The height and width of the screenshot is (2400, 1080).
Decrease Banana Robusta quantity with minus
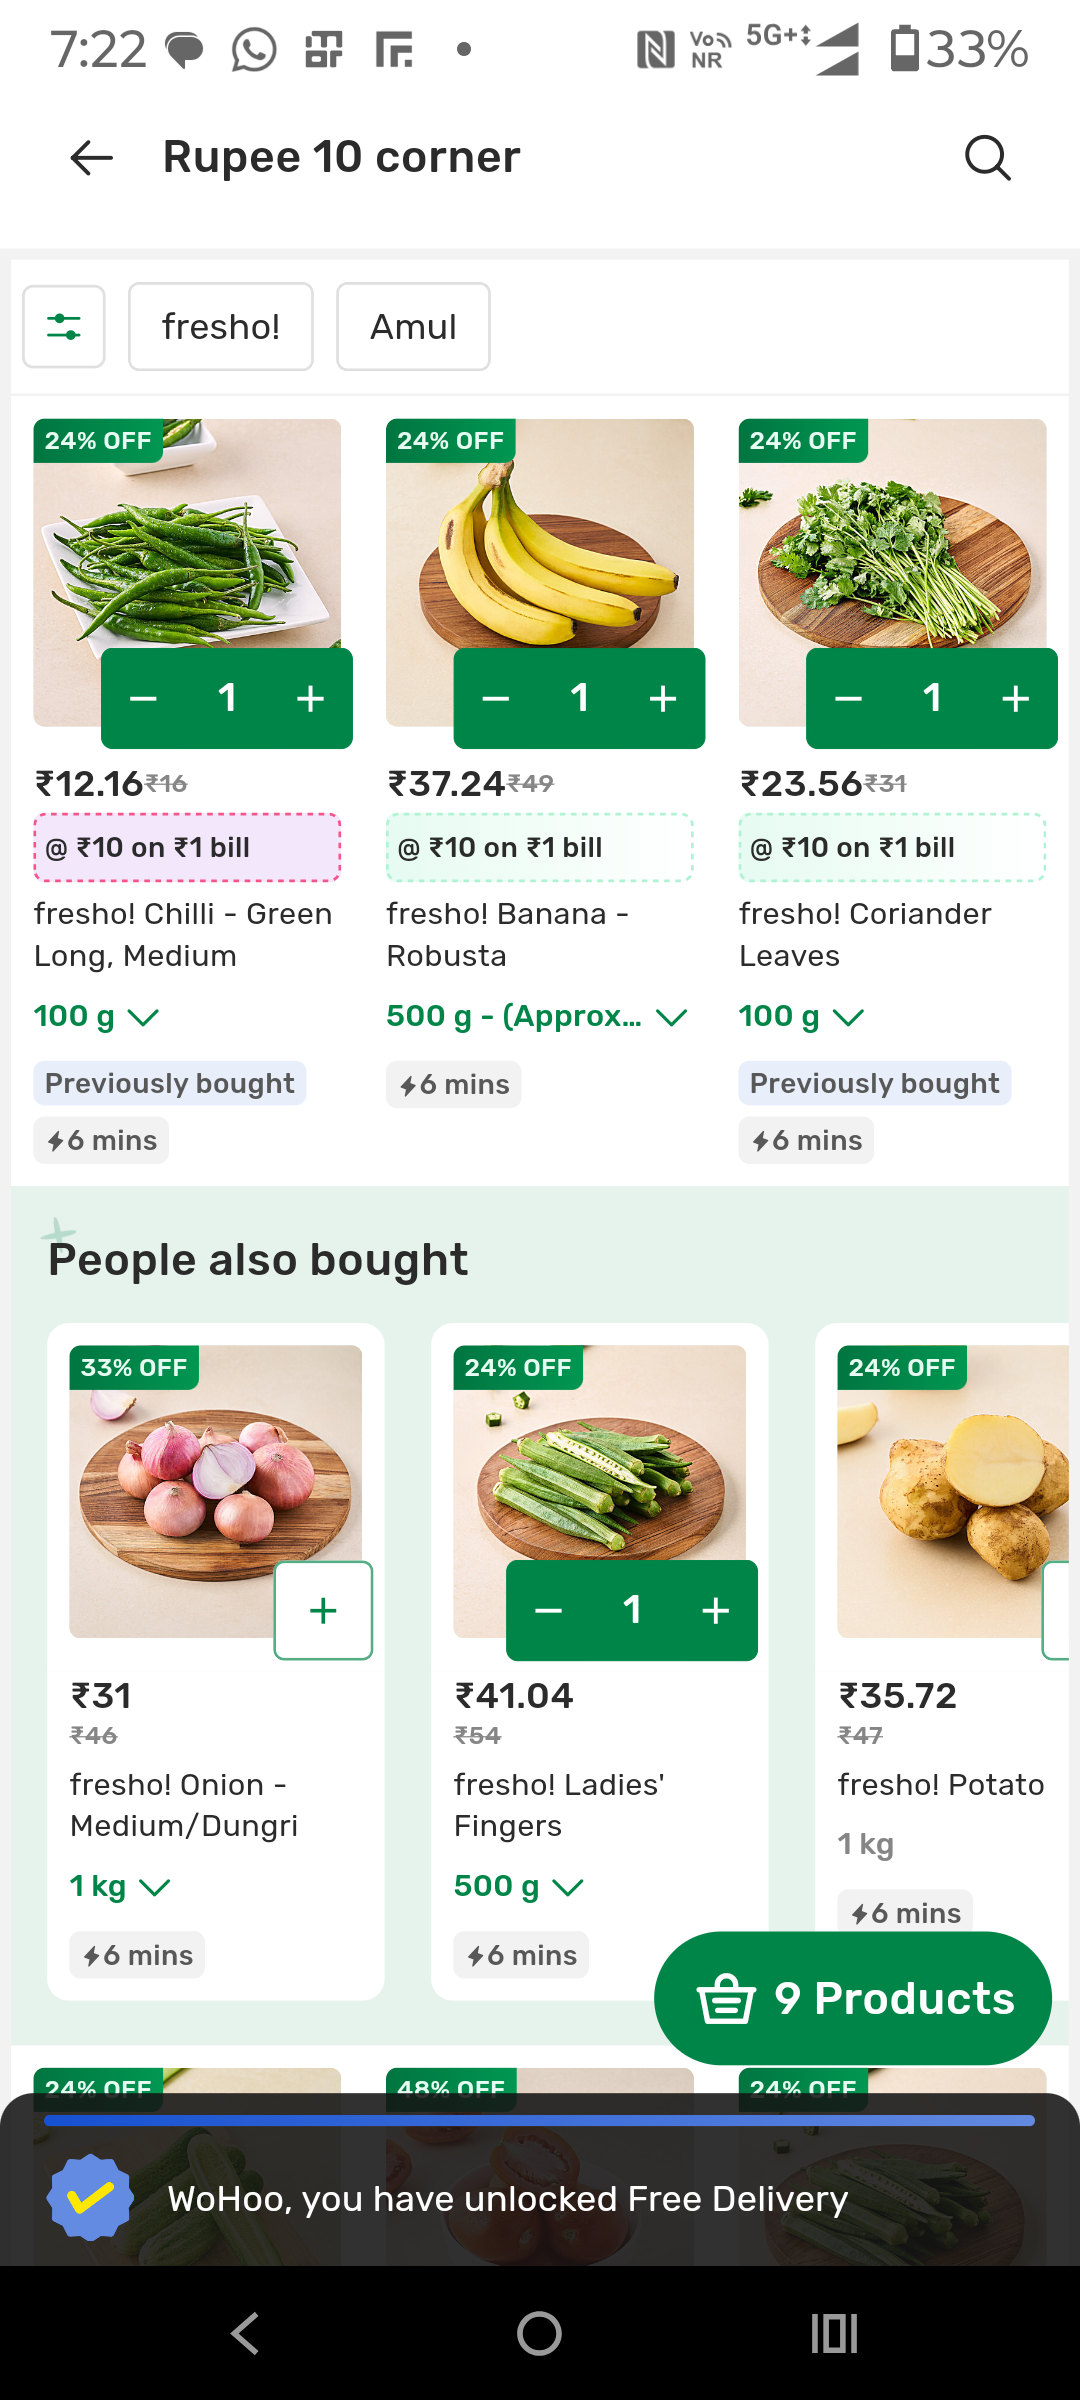click(x=496, y=699)
